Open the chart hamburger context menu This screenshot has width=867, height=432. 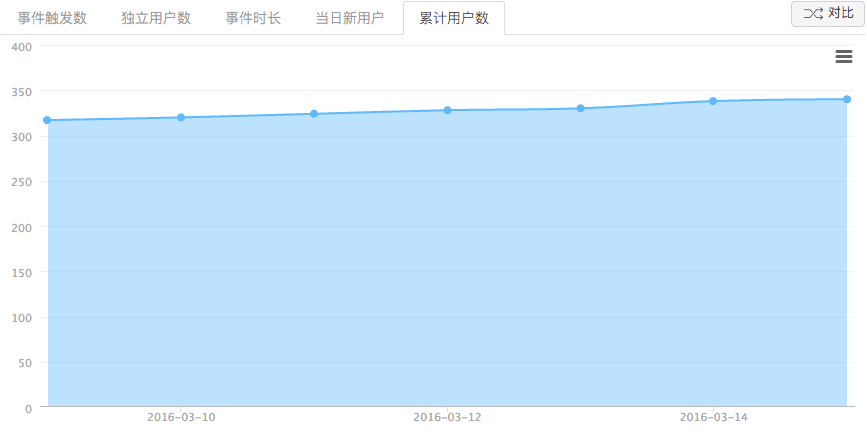(x=843, y=56)
